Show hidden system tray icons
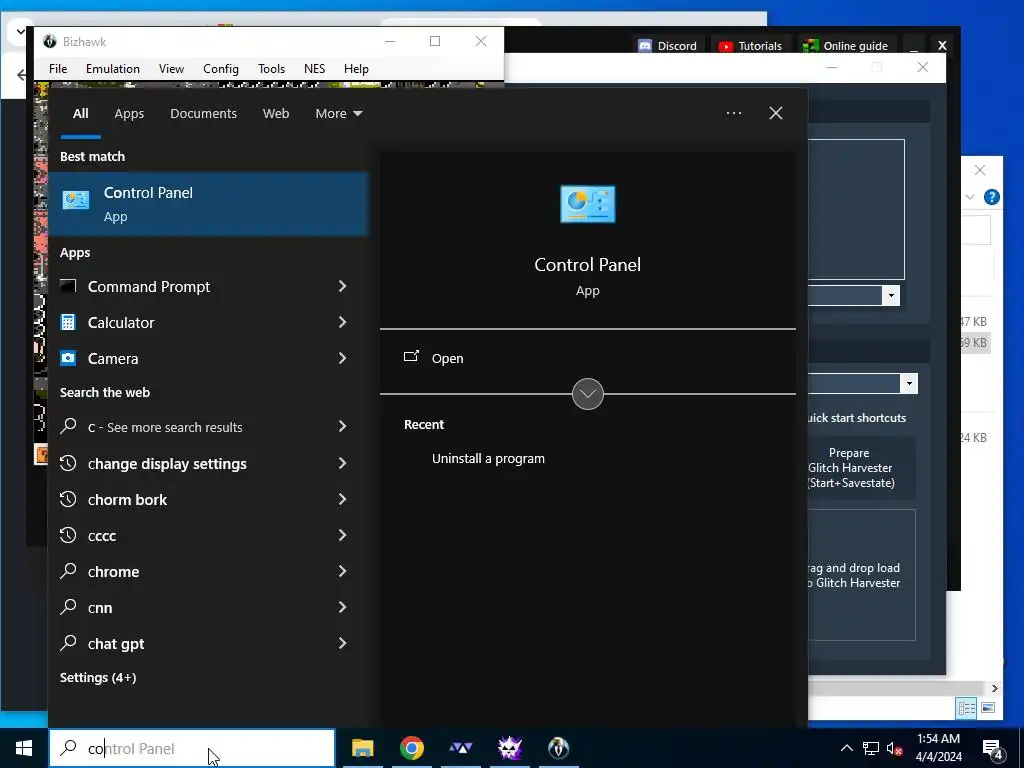Viewport: 1024px width, 768px height. click(x=846, y=748)
